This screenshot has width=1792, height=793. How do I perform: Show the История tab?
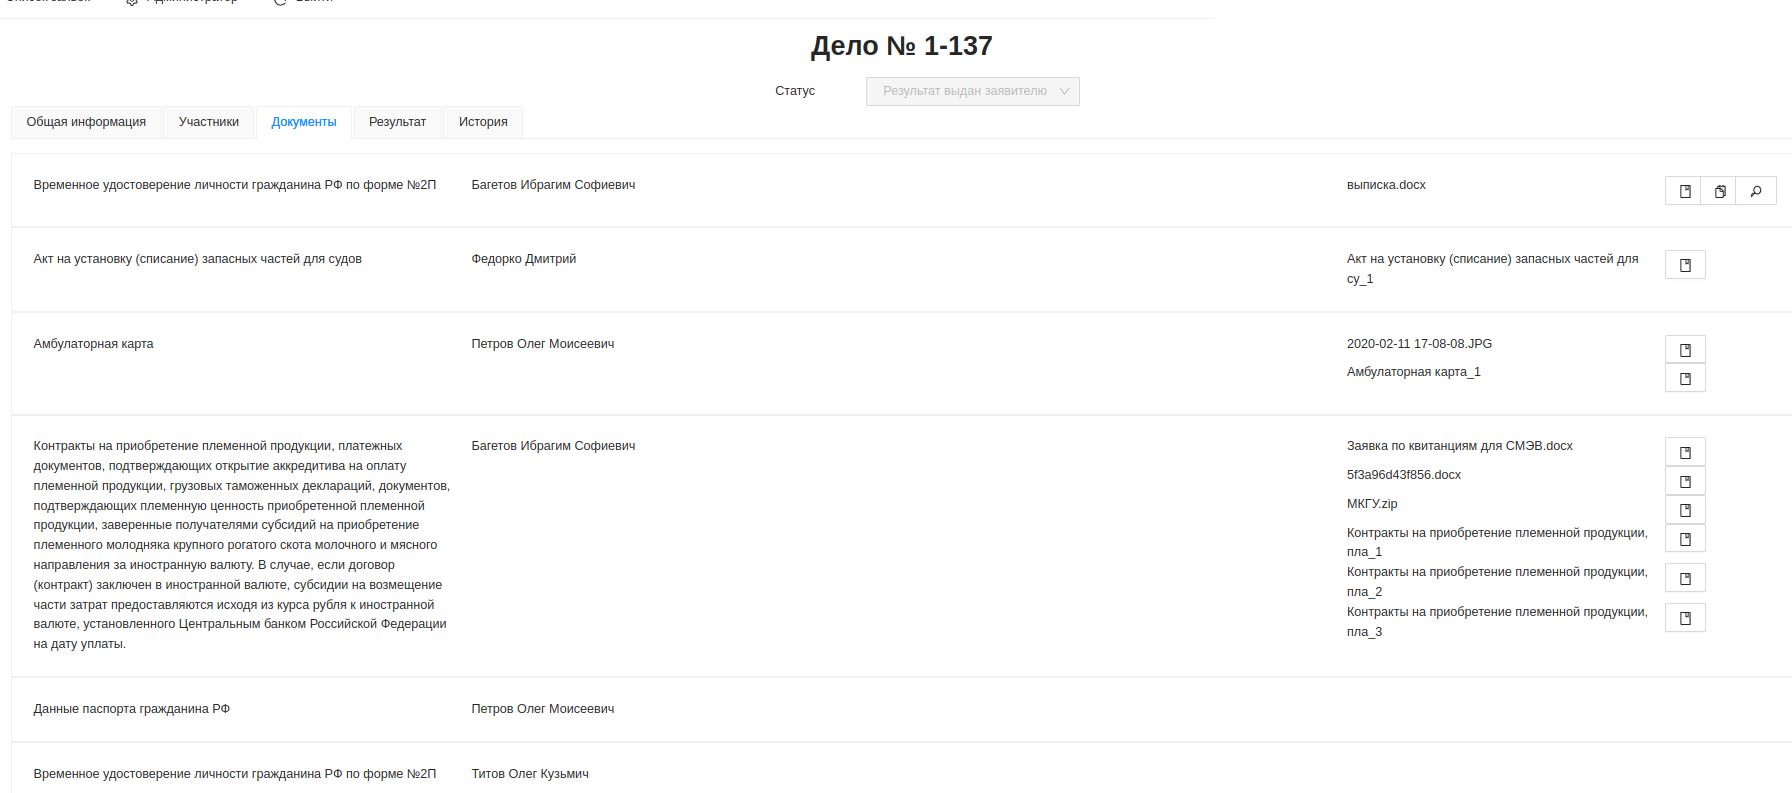point(483,122)
